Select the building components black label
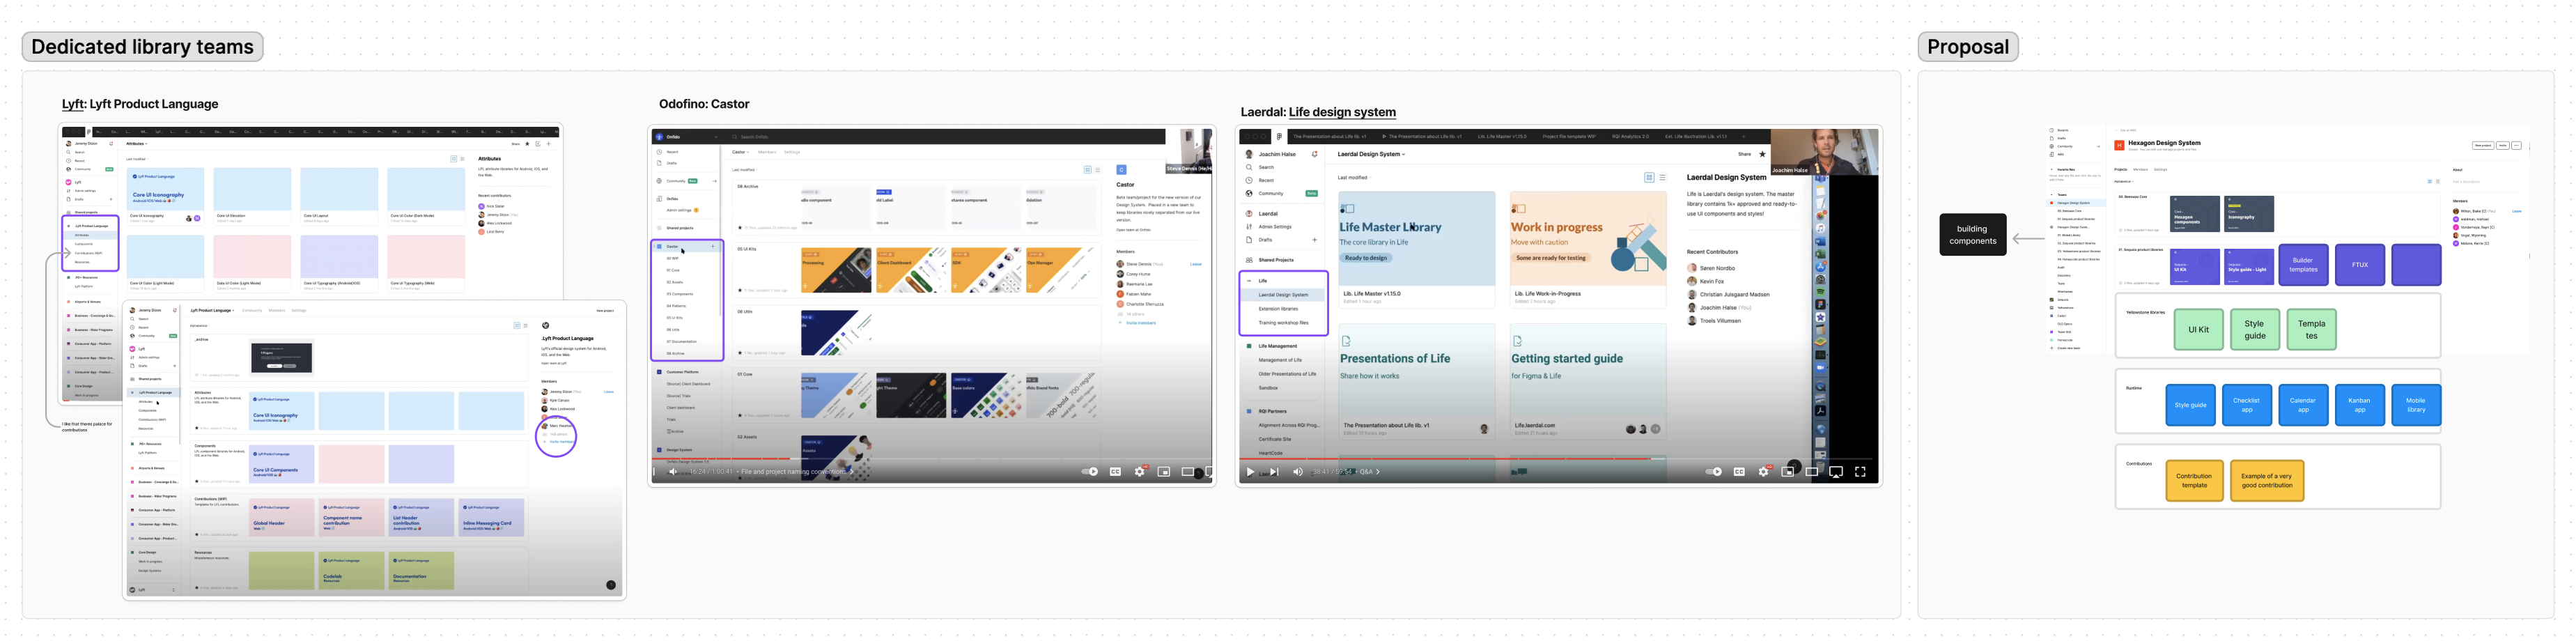 tap(1973, 235)
